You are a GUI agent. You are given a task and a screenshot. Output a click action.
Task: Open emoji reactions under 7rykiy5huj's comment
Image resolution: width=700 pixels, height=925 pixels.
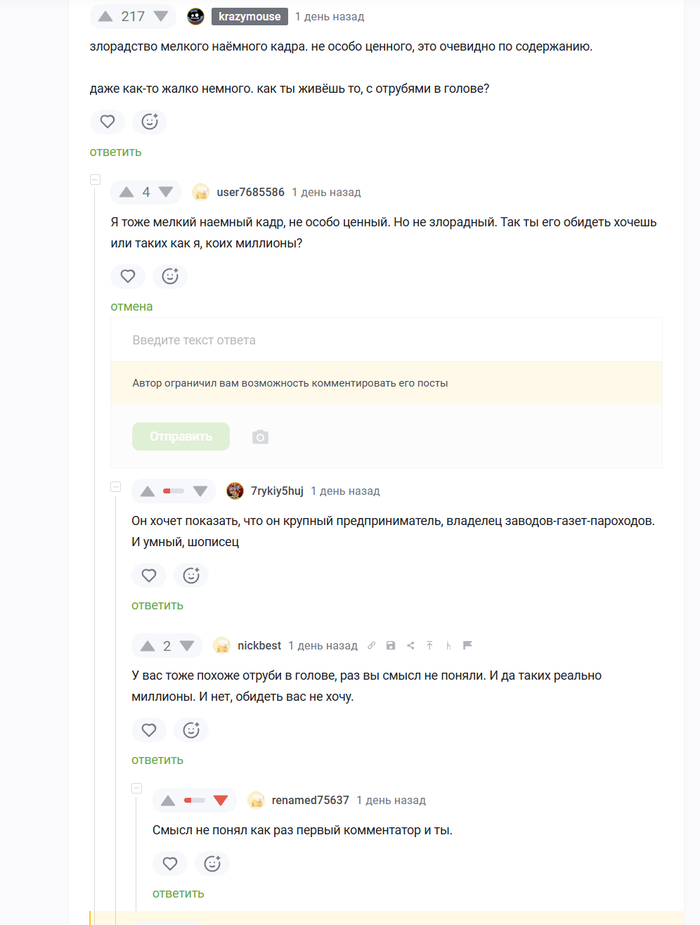191,575
